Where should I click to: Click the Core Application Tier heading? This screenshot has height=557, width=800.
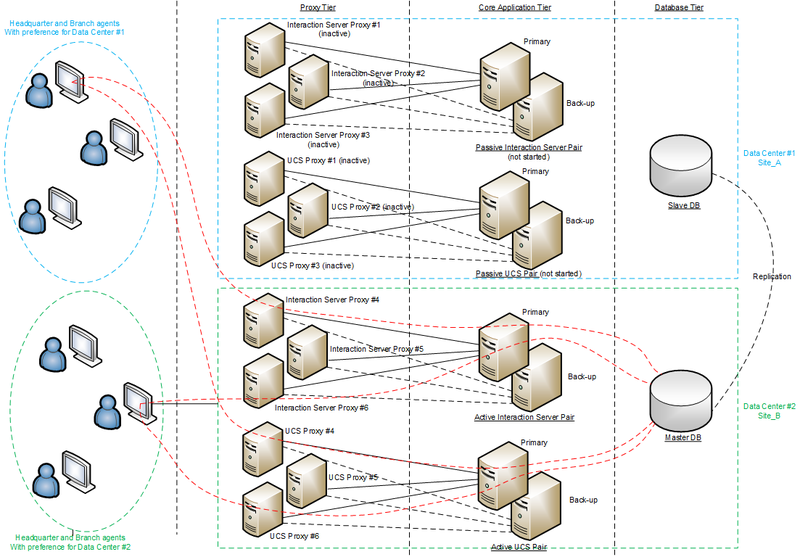[515, 7]
